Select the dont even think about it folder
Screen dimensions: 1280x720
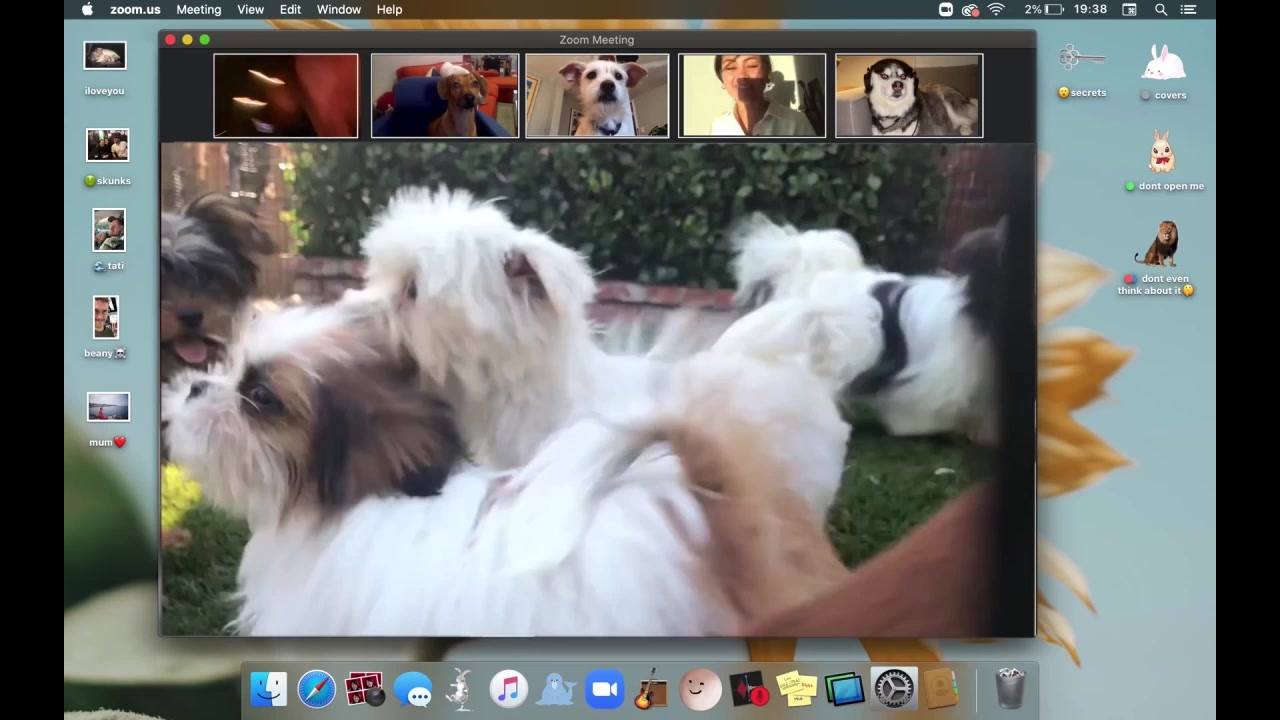coord(1156,258)
